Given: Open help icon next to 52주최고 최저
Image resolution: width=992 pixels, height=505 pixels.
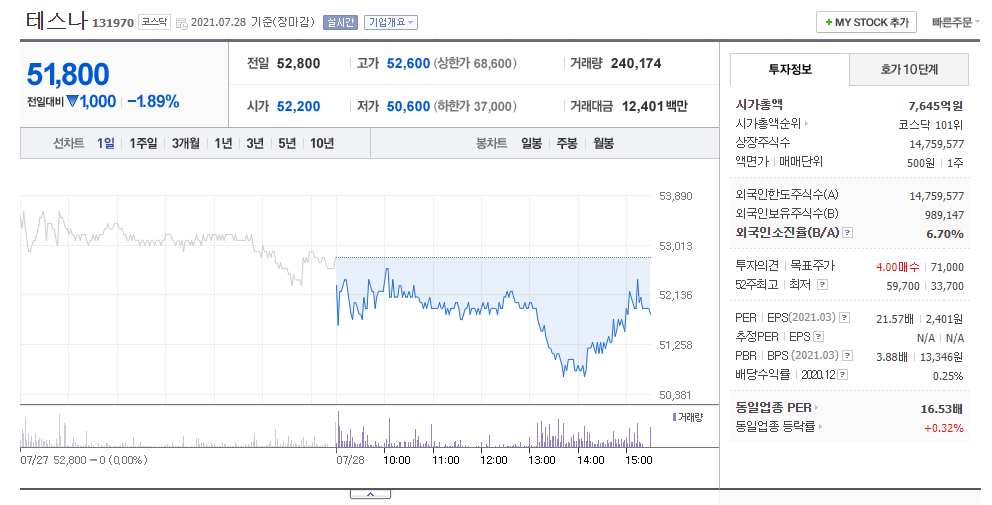Looking at the screenshot, I should (x=822, y=285).
